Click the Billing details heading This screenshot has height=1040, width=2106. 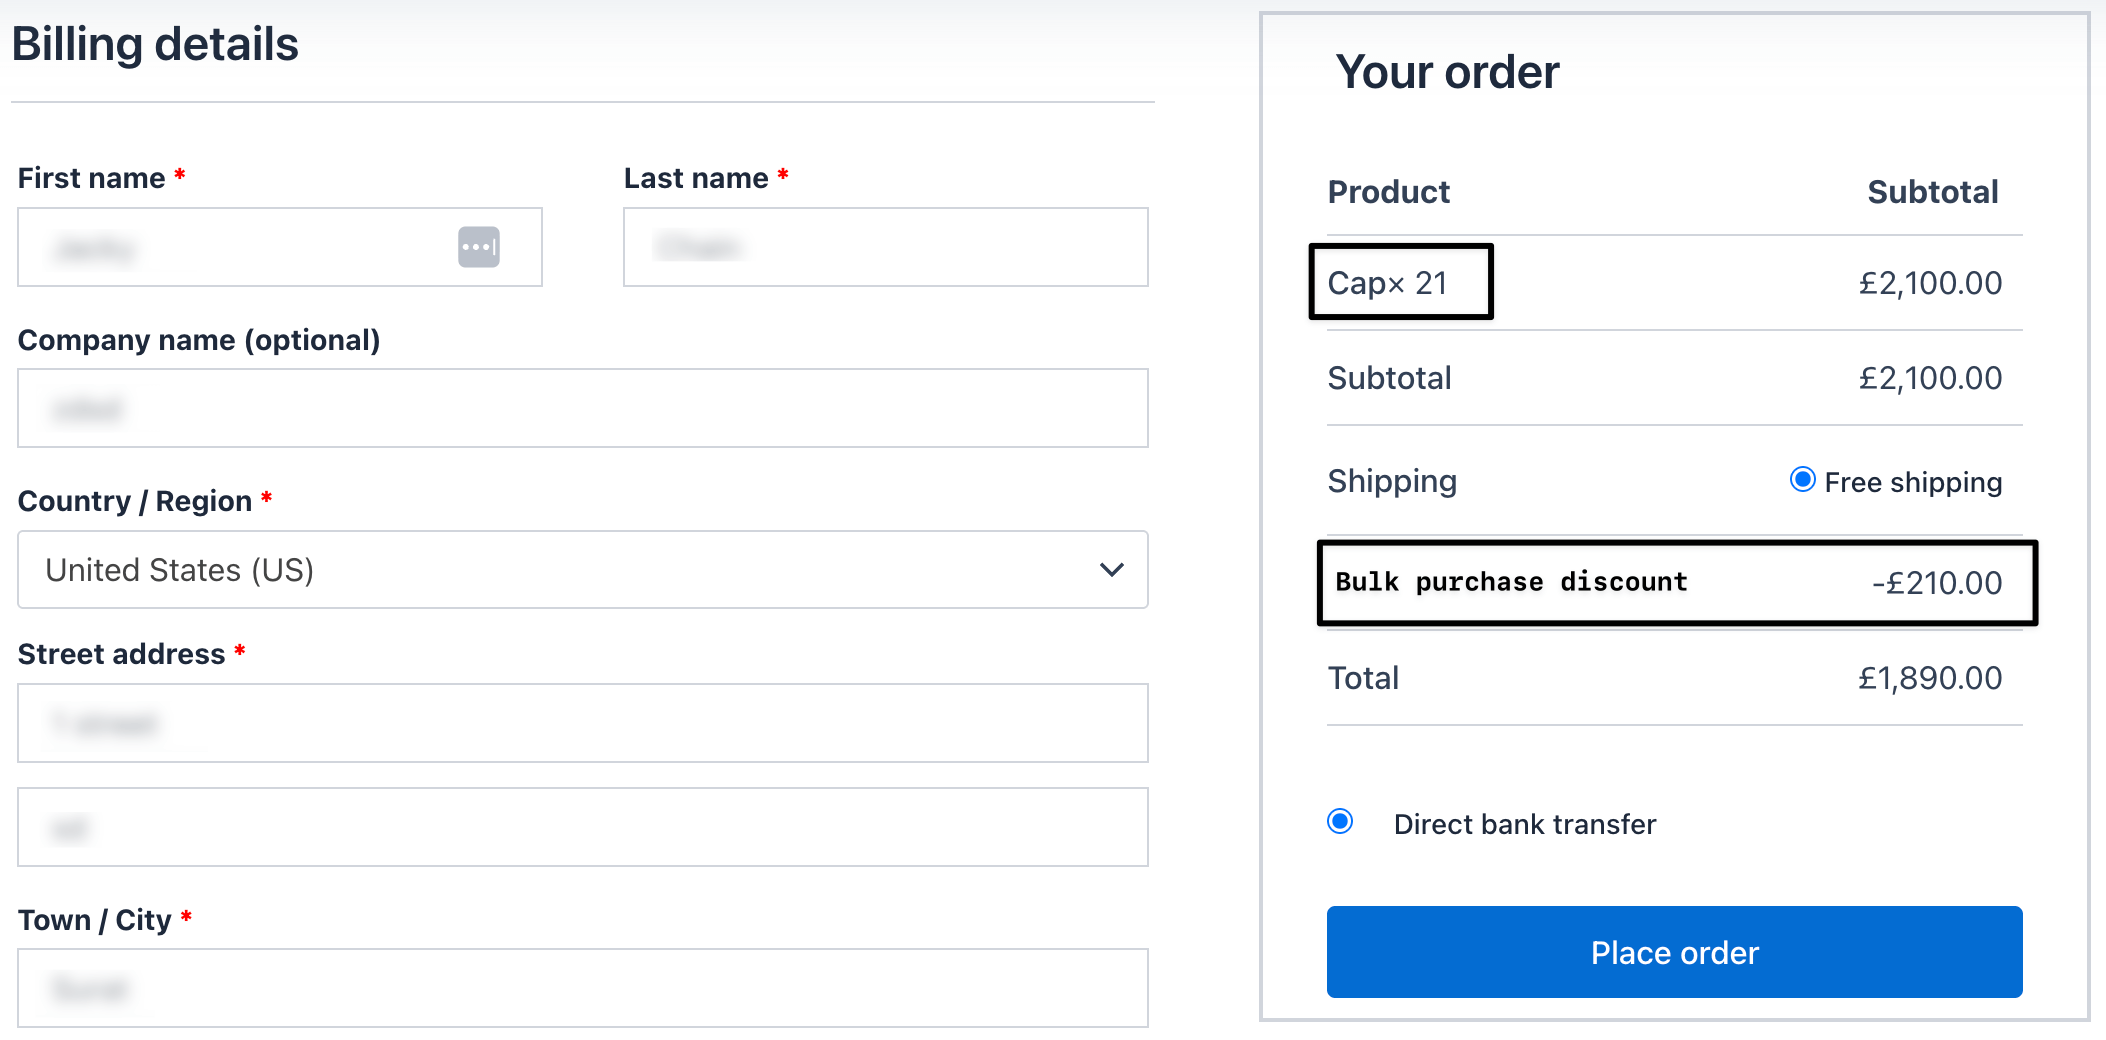click(x=155, y=43)
